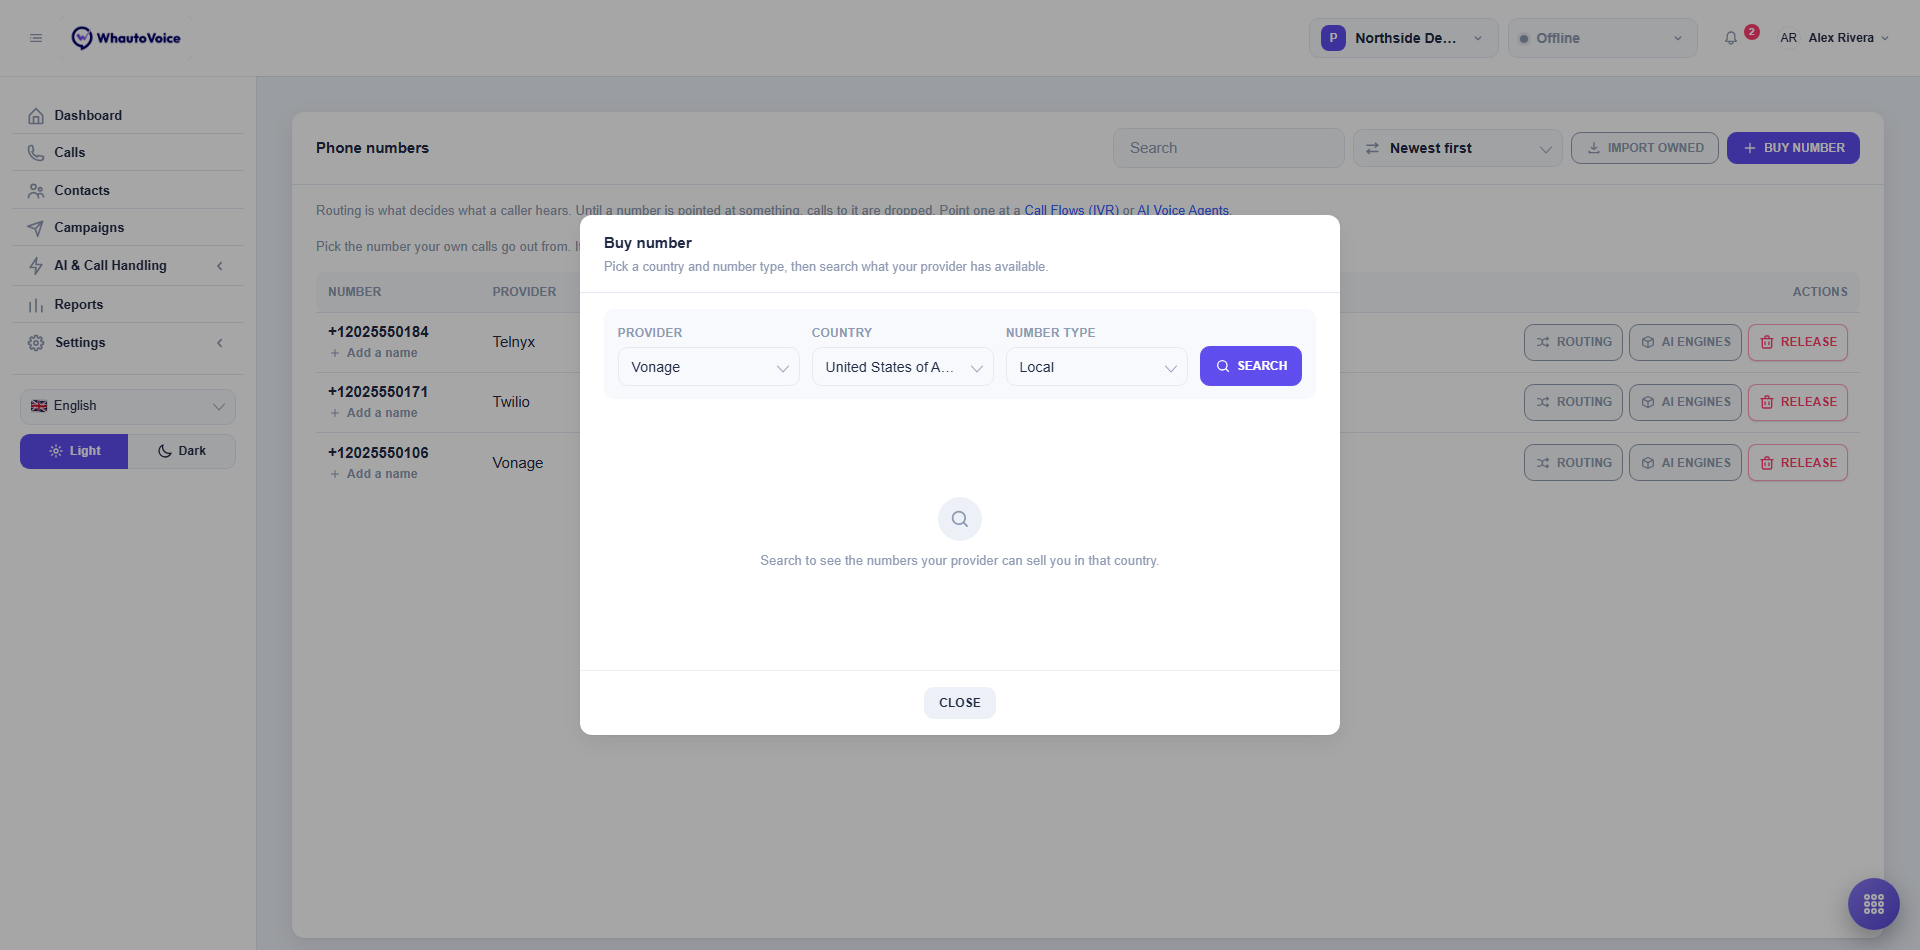Open the Northside workspace switcher
1920x950 pixels.
coord(1404,38)
